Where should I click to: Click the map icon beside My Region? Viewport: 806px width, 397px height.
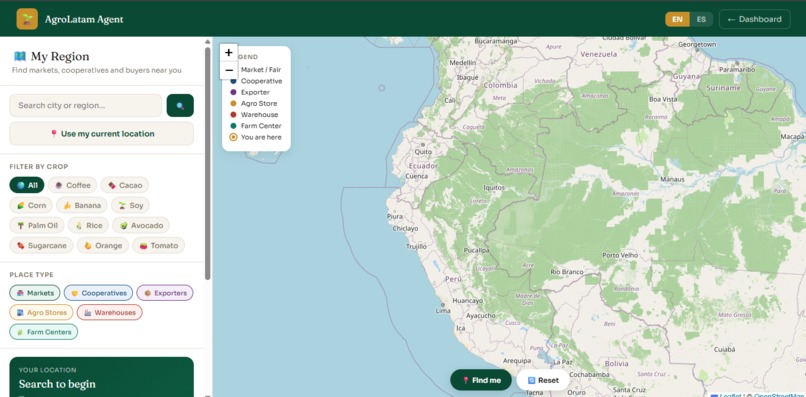tap(20, 56)
